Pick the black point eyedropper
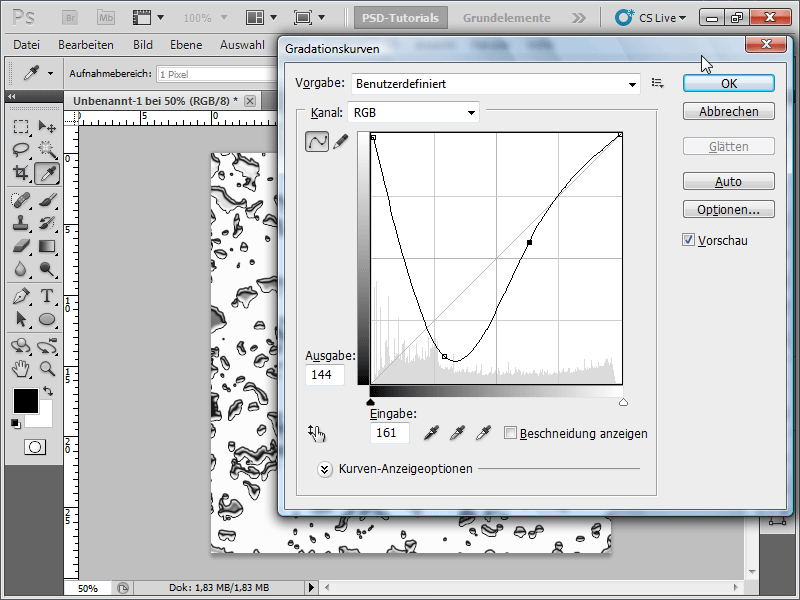 [431, 433]
